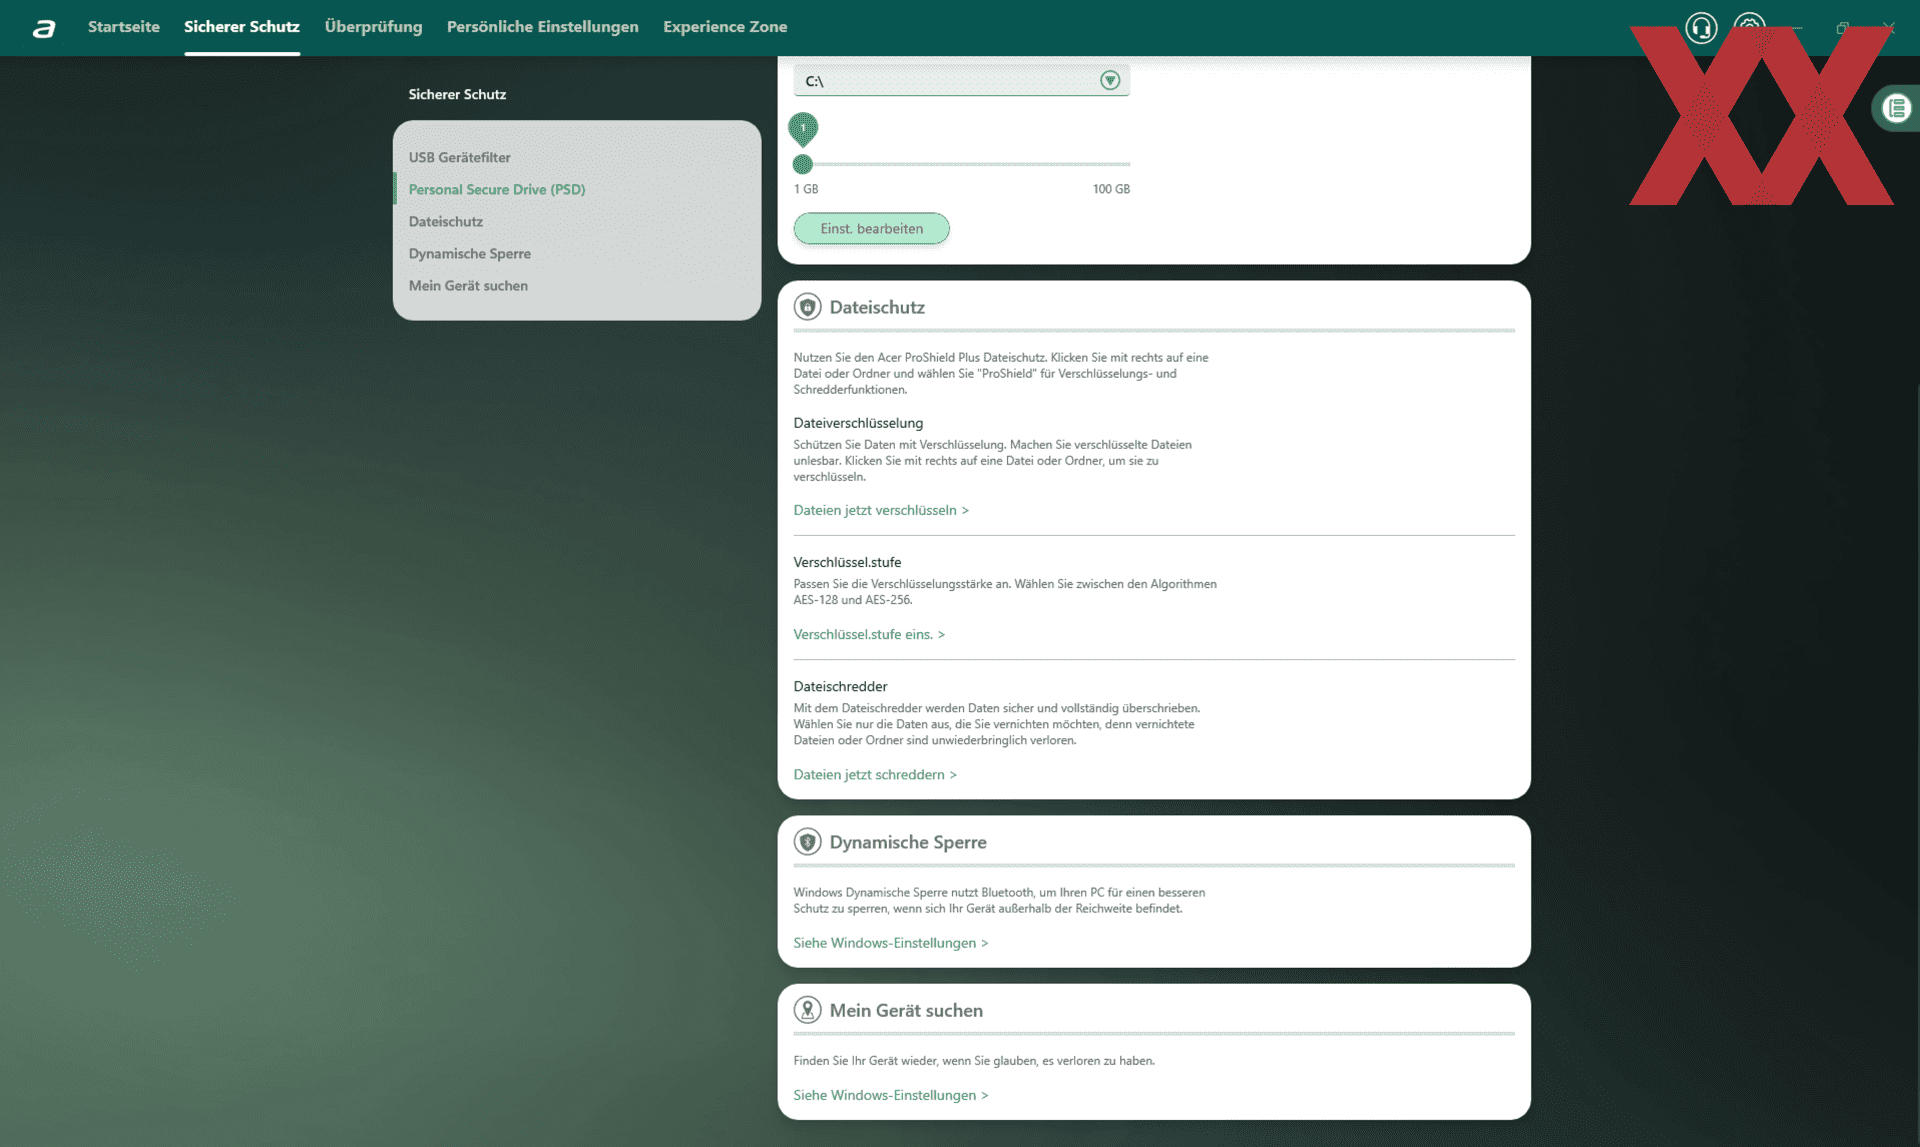Click the PSD size slider handle
The height and width of the screenshot is (1147, 1920).
coord(802,164)
